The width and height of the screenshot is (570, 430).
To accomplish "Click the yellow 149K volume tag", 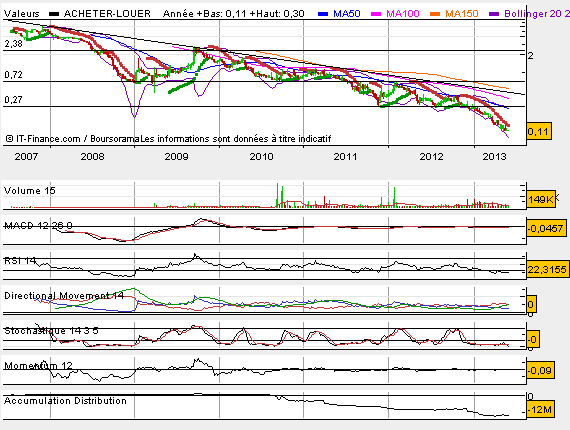I will pyautogui.click(x=541, y=199).
